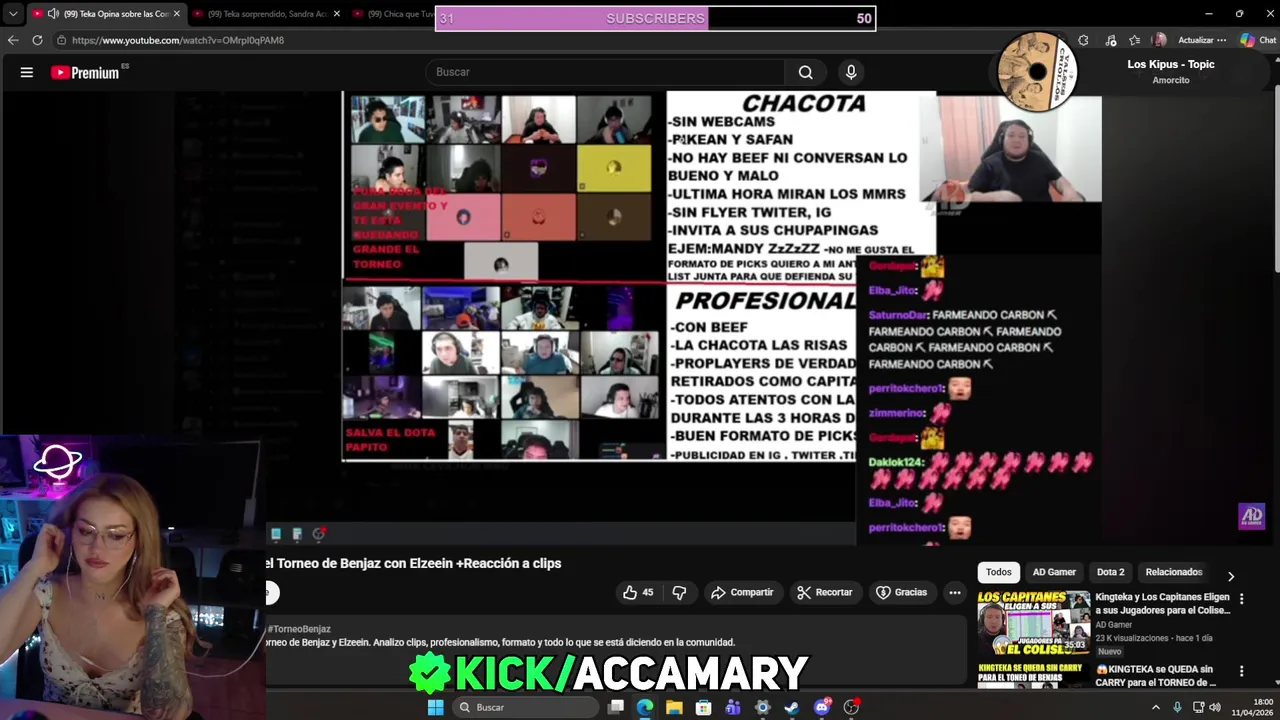Open File Explorer from taskbar
Viewport: 1280px width, 720px height.
tap(674, 707)
